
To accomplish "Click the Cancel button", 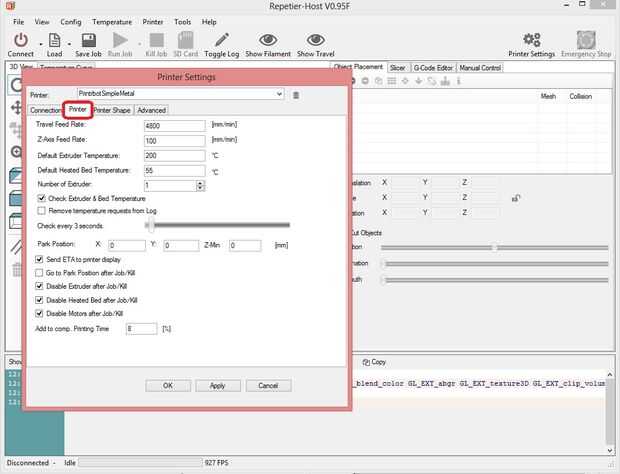I will tap(268, 385).
